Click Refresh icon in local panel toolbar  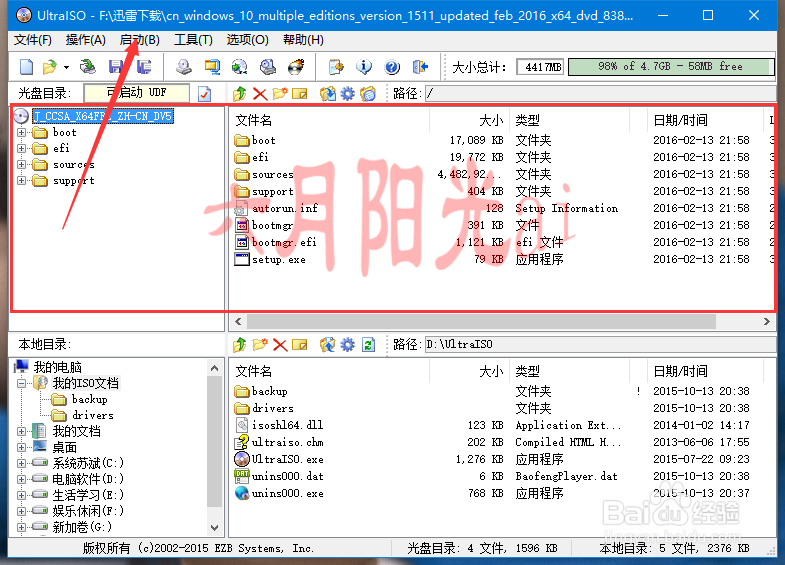(368, 345)
